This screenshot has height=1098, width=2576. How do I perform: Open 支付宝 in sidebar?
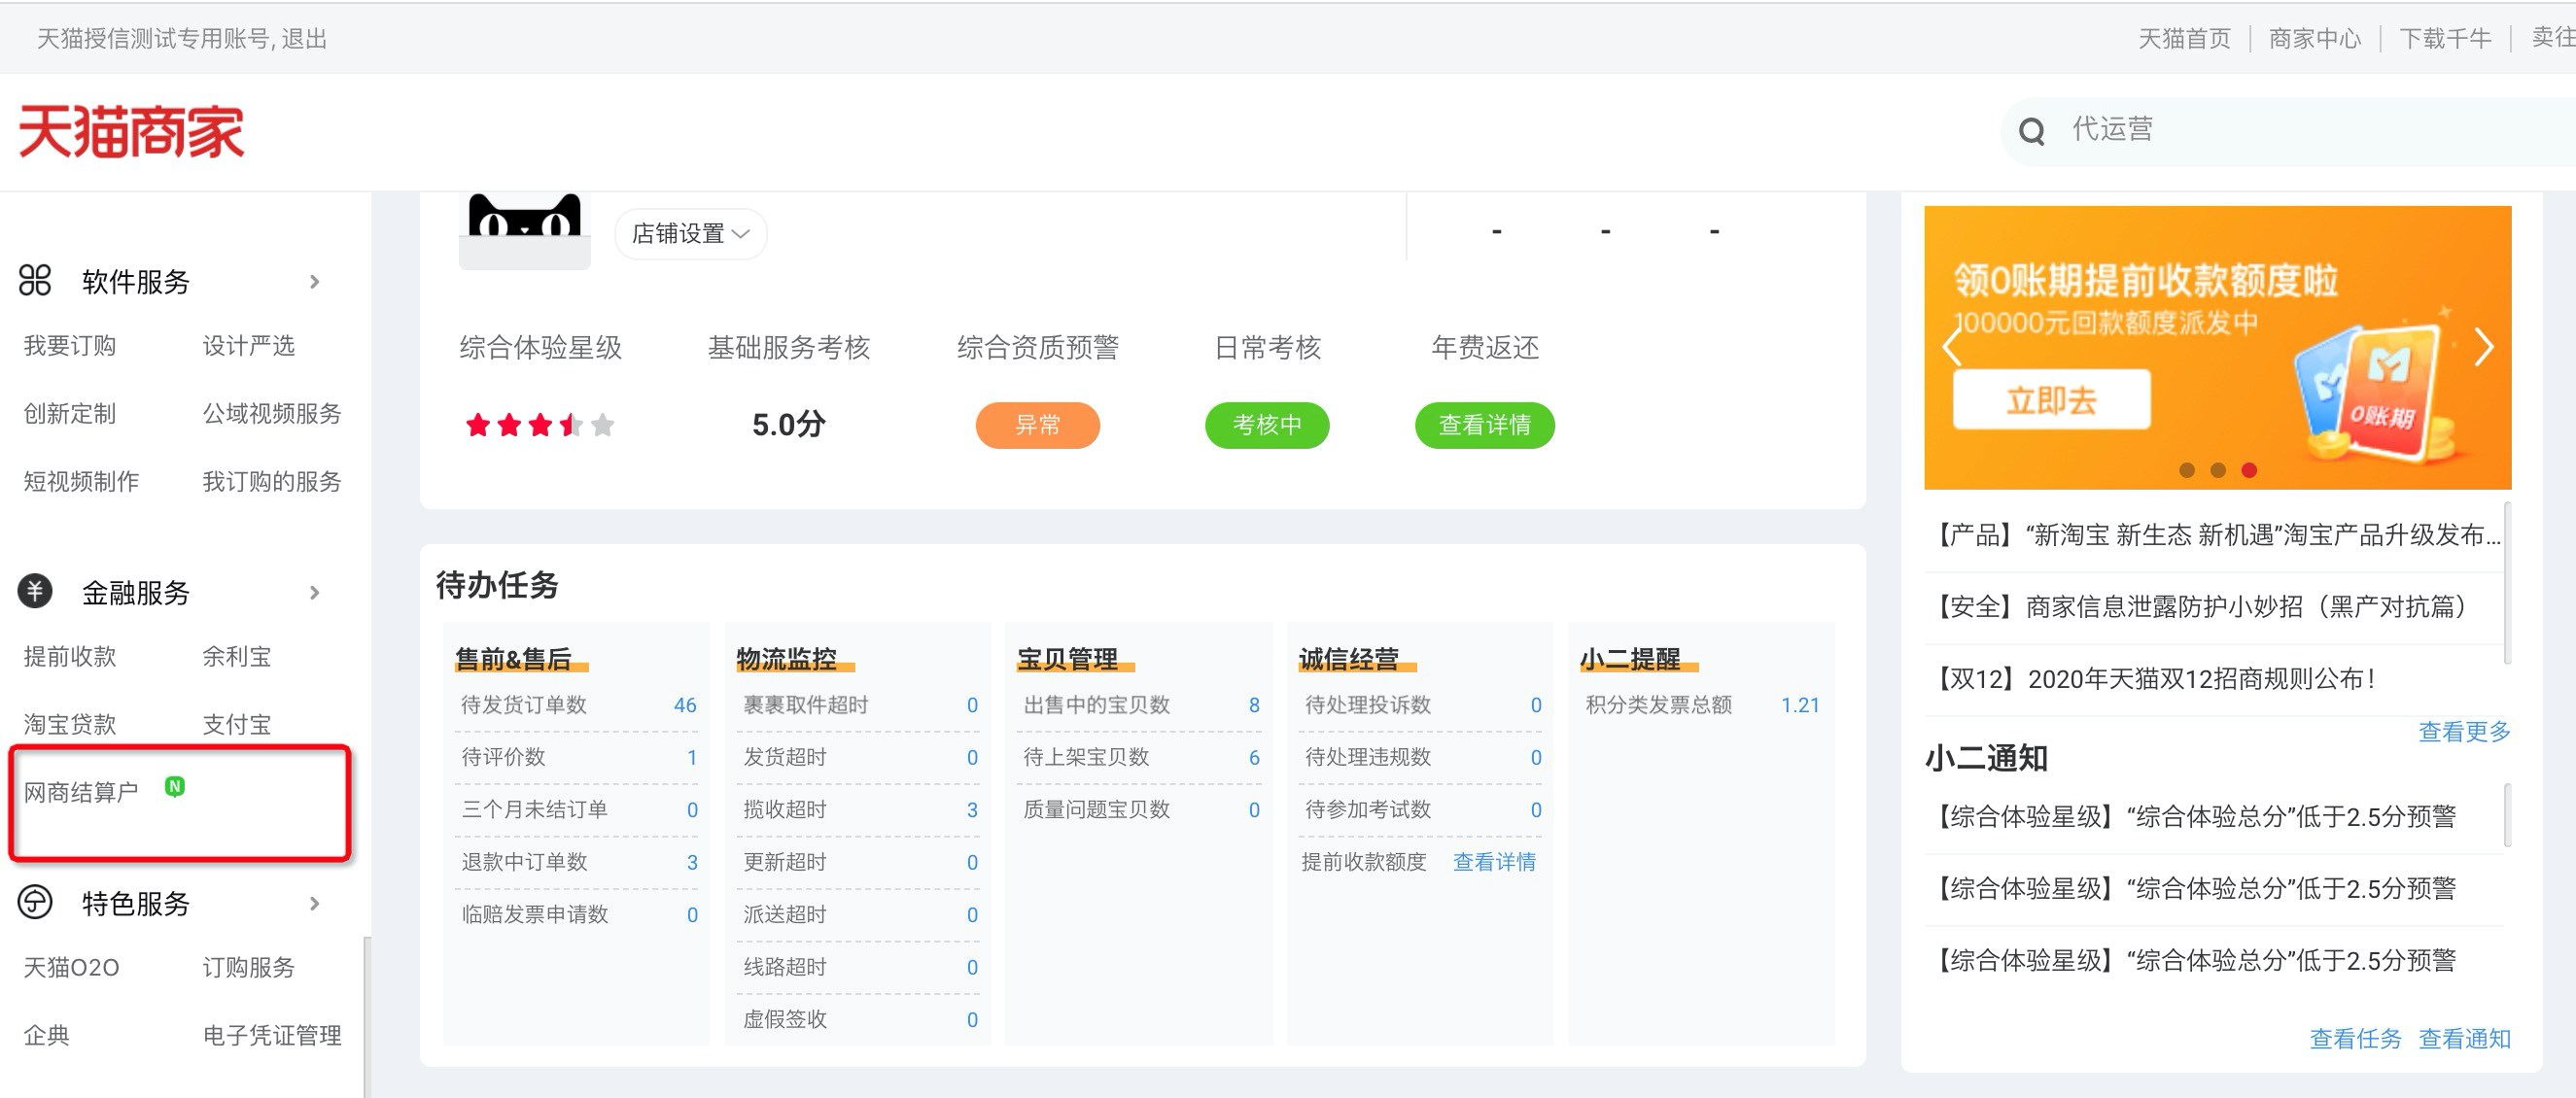pos(237,725)
